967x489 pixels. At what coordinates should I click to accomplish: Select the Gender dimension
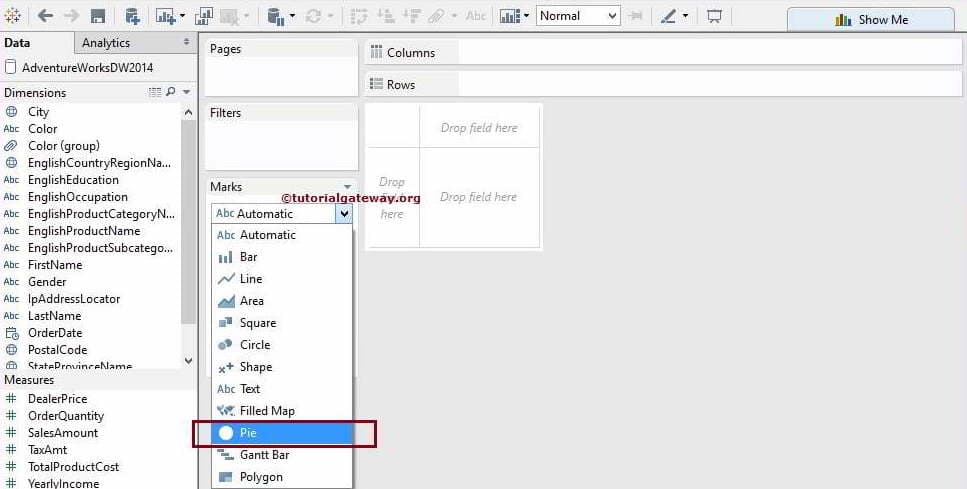pos(47,282)
